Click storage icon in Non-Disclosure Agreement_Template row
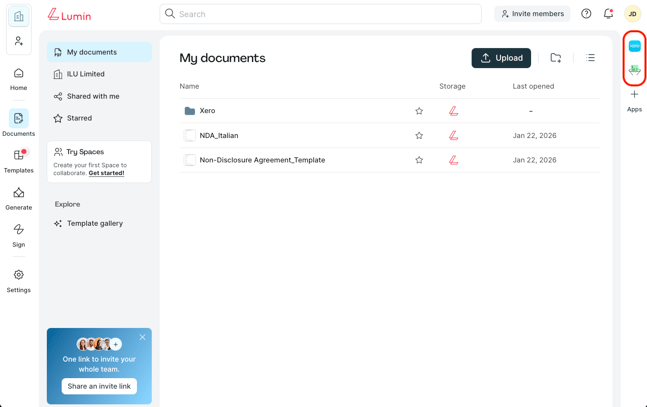The height and width of the screenshot is (407, 647). [x=453, y=160]
